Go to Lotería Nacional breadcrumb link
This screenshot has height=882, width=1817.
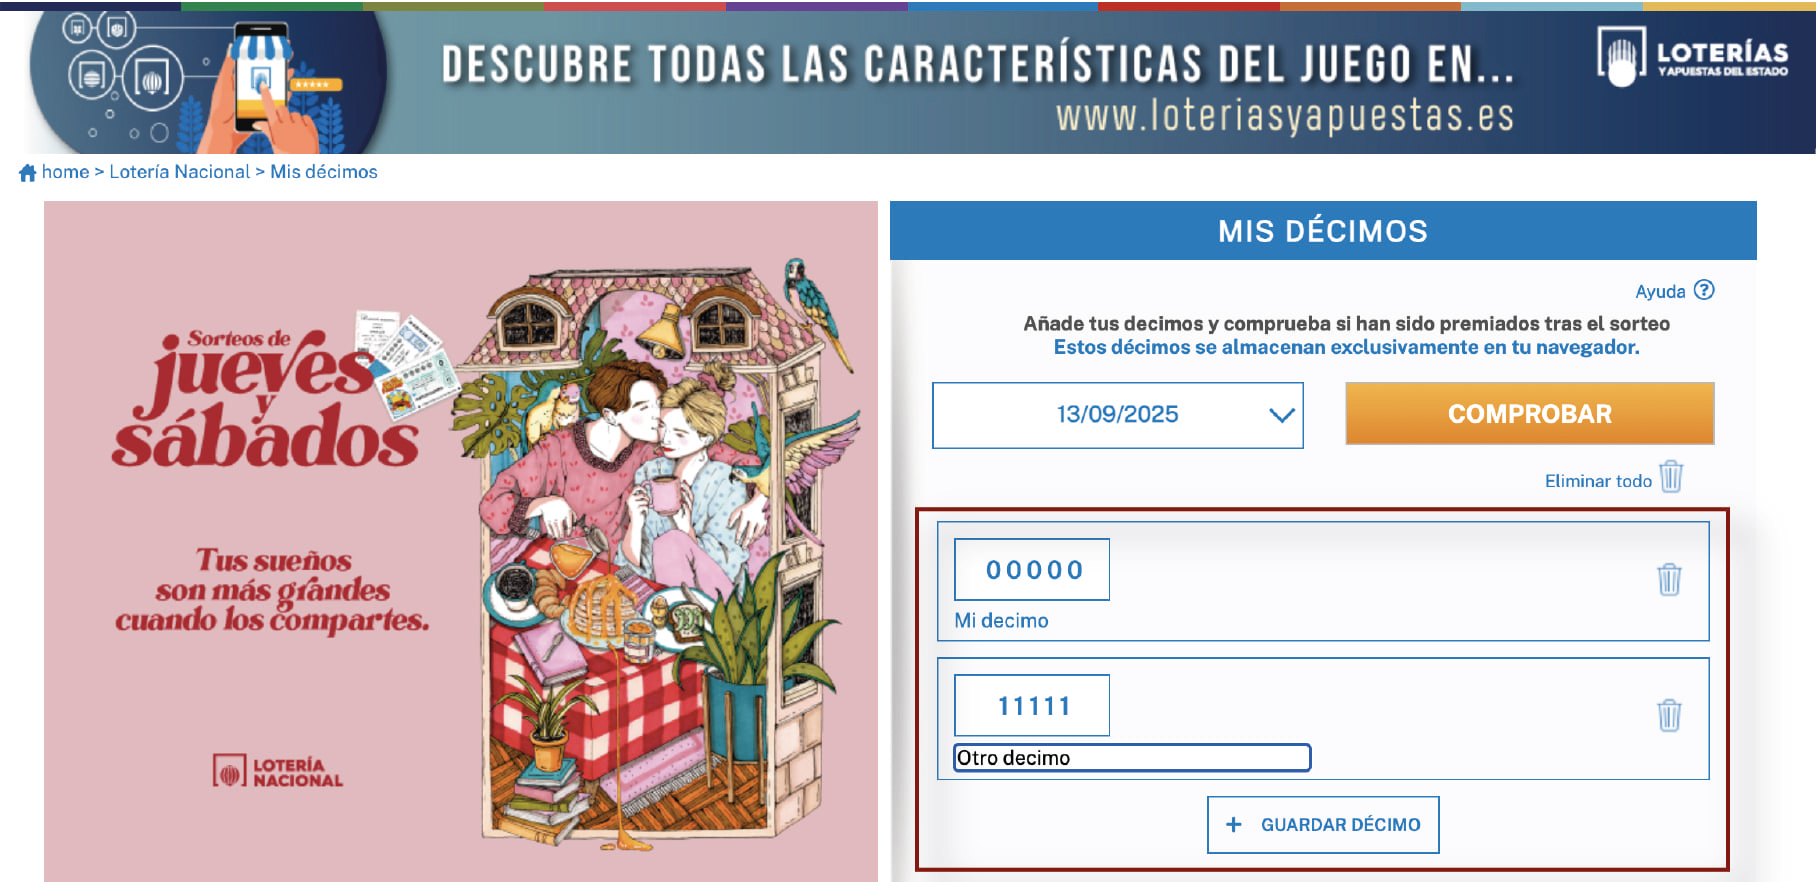pos(180,172)
